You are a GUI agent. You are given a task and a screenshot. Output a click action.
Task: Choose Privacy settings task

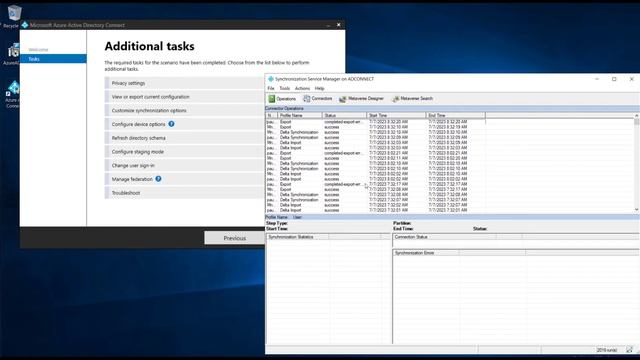pos(185,83)
